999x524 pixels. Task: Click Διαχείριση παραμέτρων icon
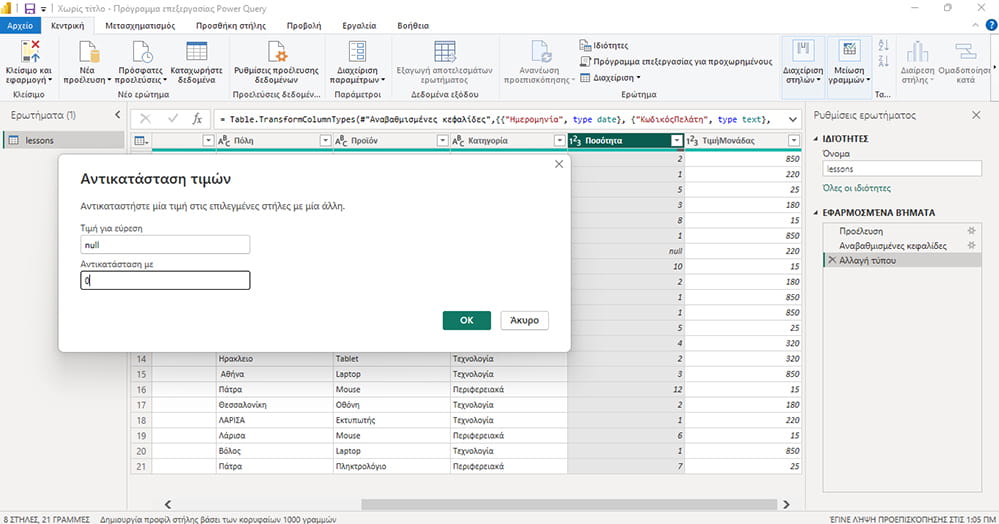[357, 51]
